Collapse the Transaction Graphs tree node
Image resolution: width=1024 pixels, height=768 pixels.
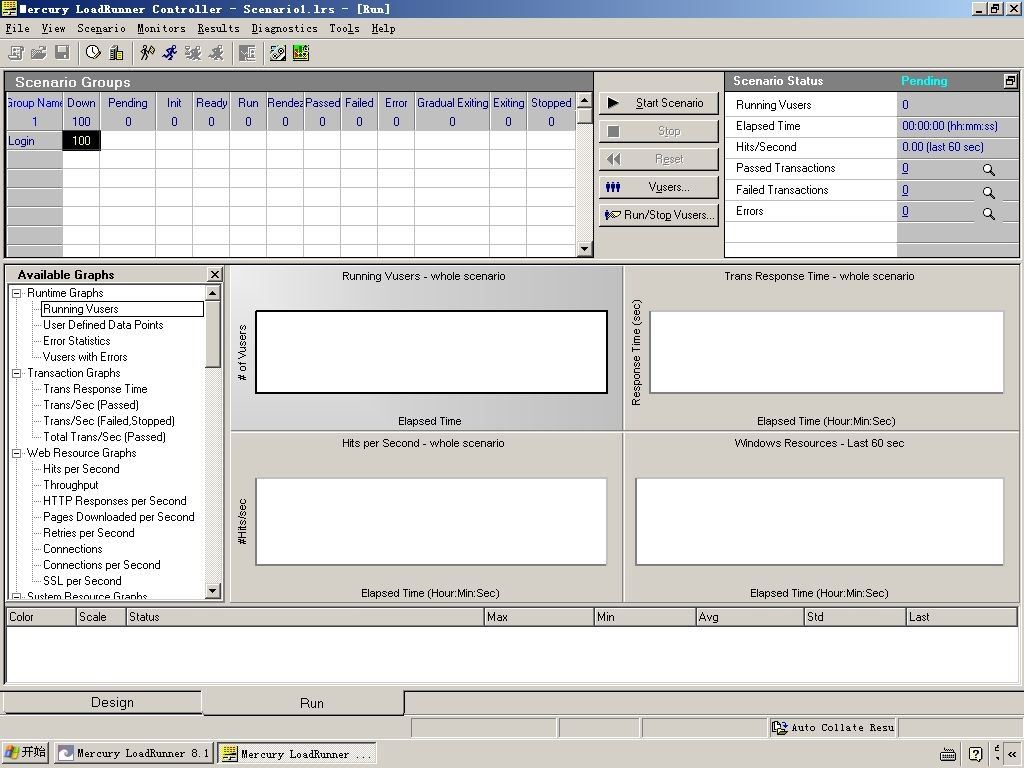pyautogui.click(x=17, y=374)
